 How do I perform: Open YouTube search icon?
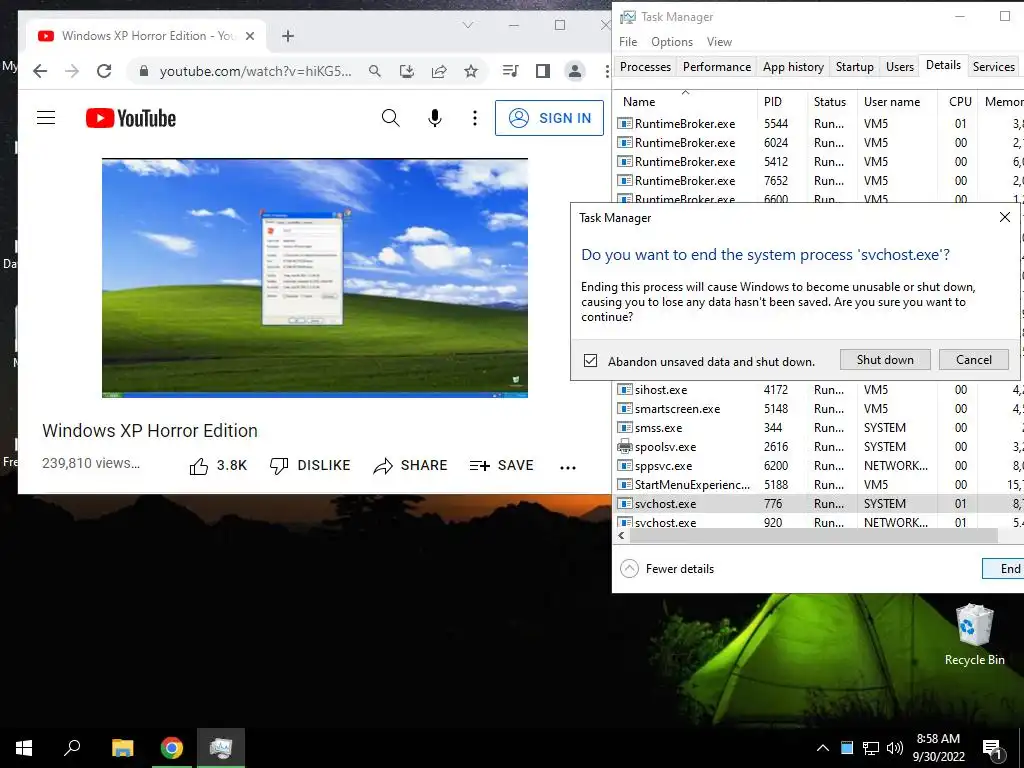tap(391, 118)
